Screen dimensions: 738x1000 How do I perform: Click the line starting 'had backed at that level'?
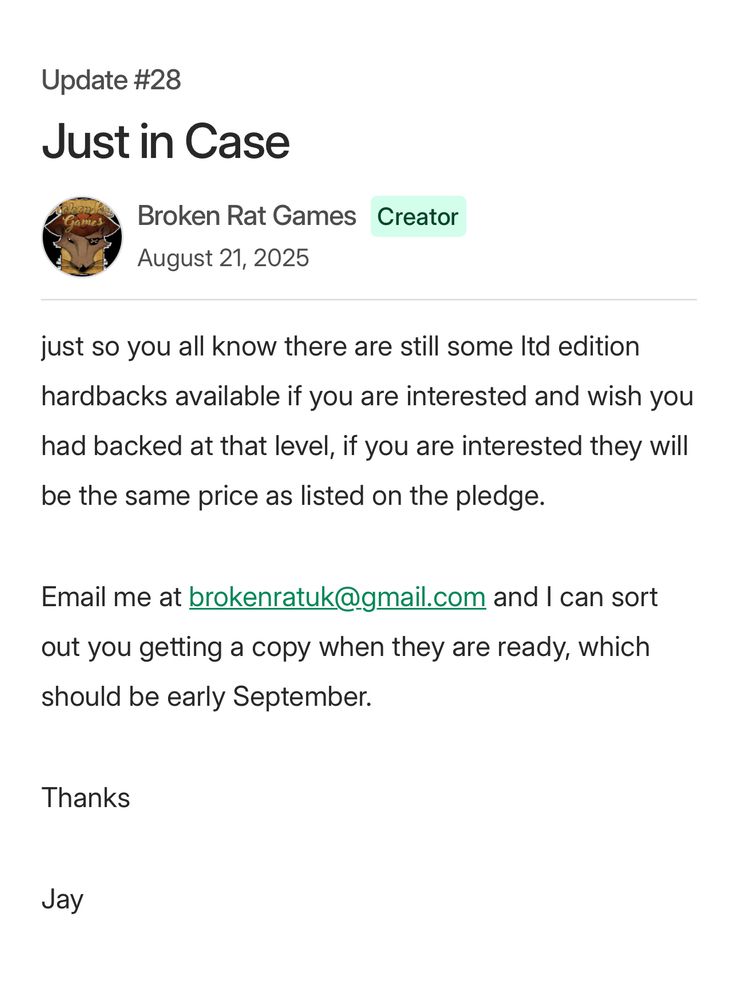364,447
